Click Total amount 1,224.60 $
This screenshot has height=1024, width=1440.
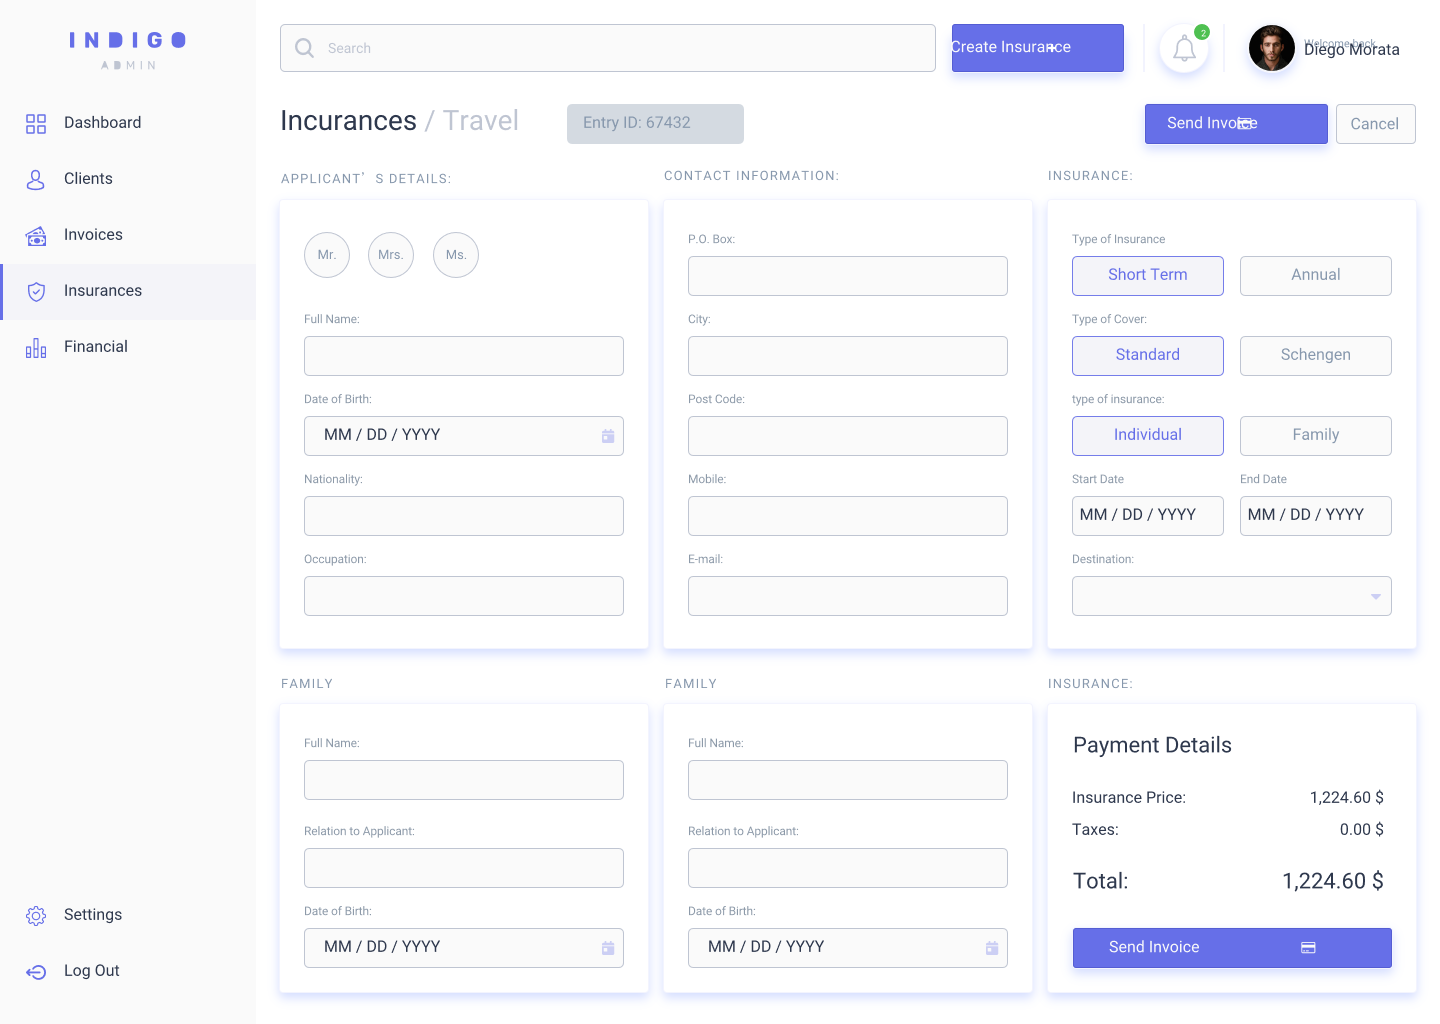[1333, 881]
